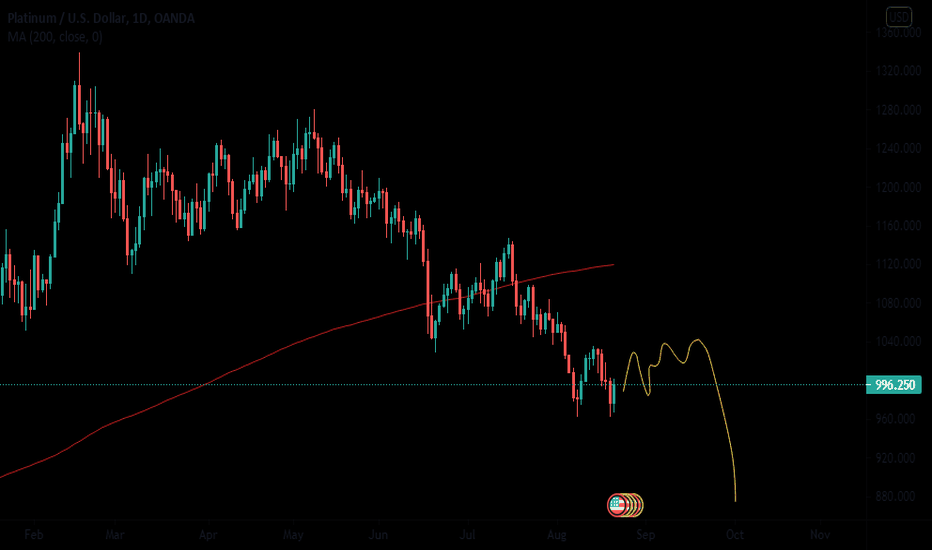Click the 1200.000 price axis label
Screen dimensions: 932x550
[898, 187]
